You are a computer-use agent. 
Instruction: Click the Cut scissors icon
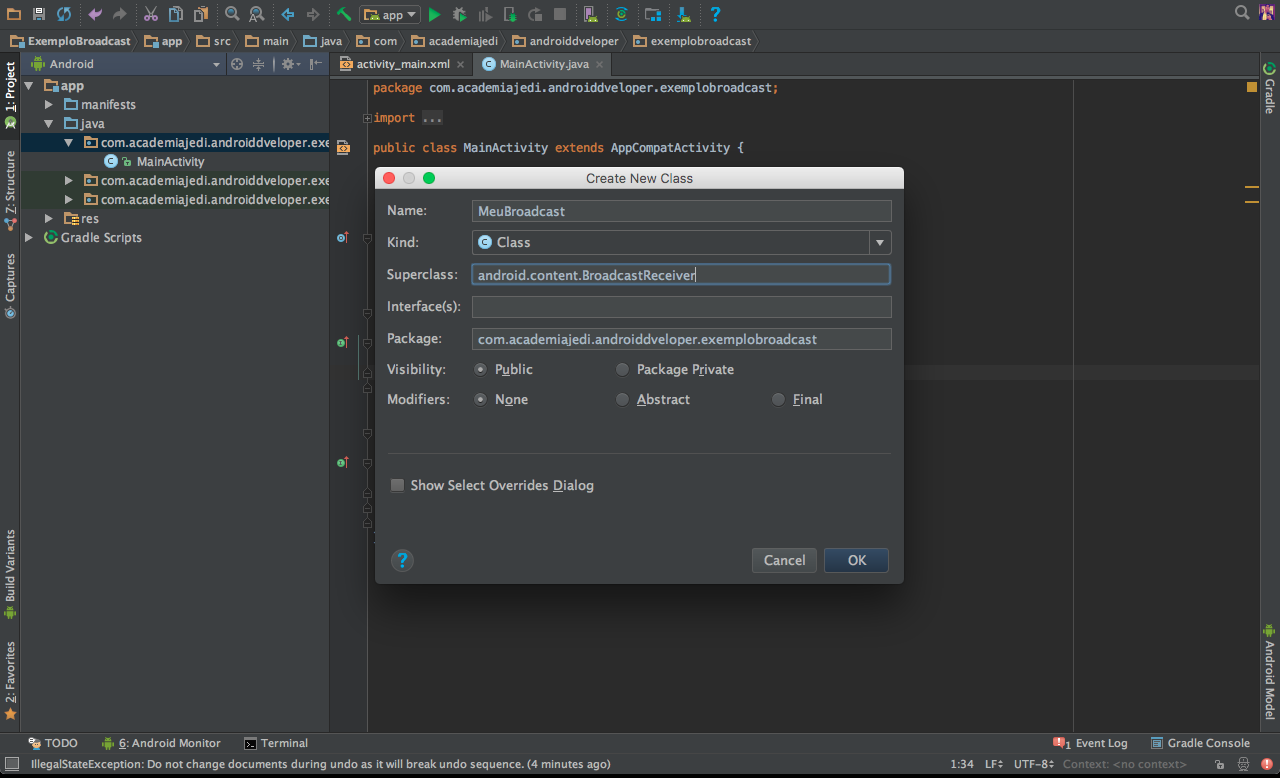tap(150, 14)
